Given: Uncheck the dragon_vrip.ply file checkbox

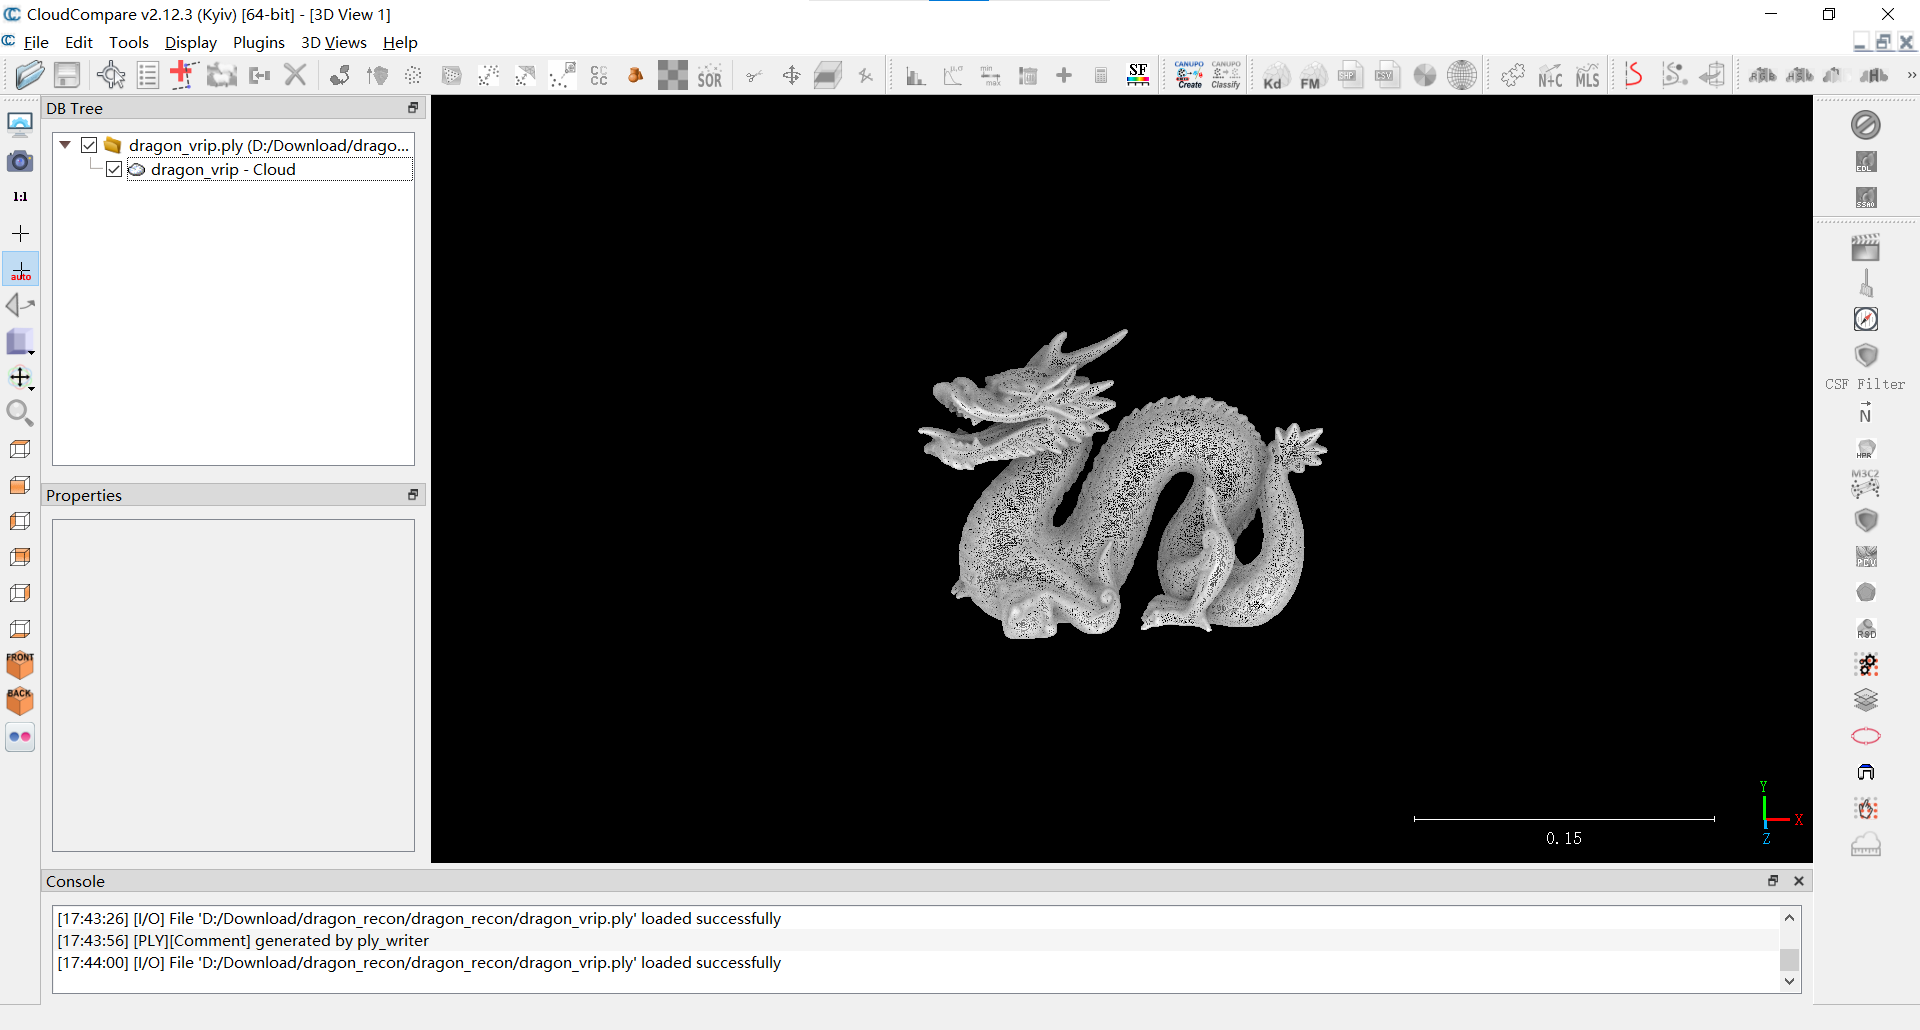Looking at the screenshot, I should click(x=89, y=145).
